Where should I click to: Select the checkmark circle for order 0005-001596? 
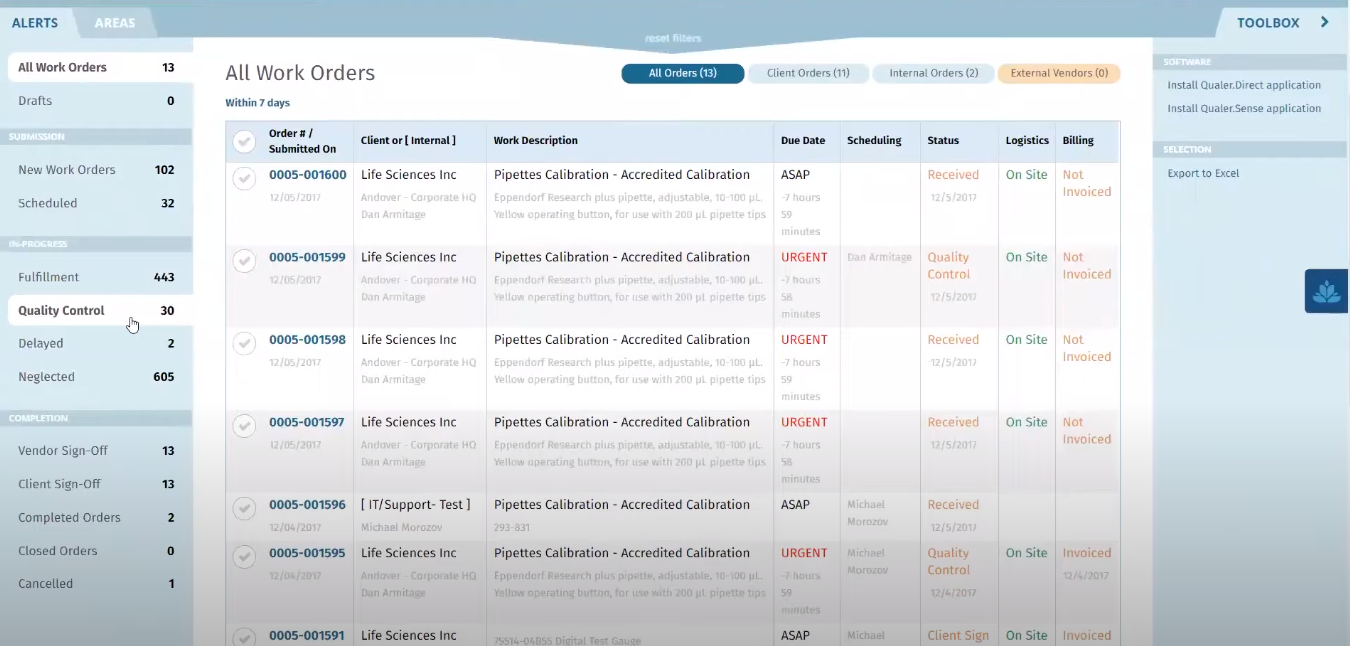244,508
